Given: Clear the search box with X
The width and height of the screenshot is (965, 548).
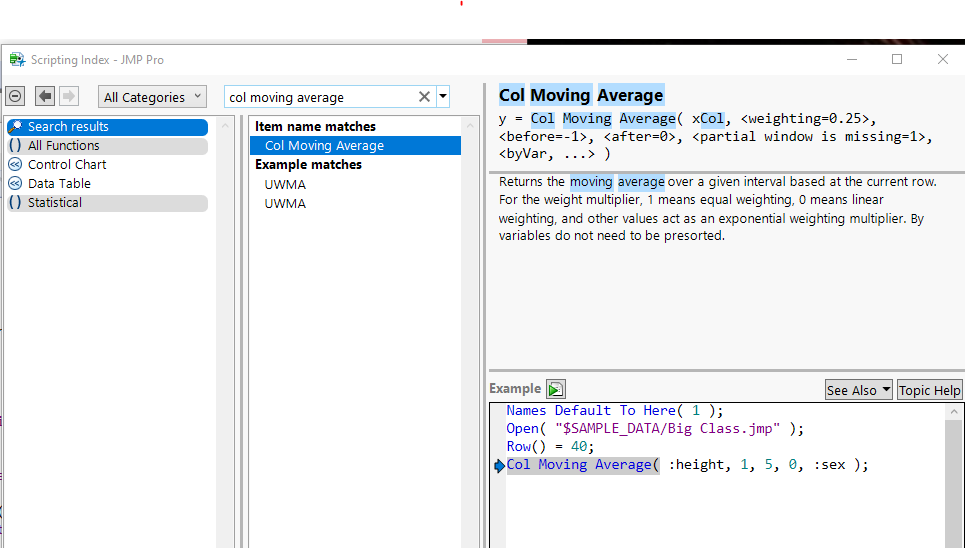Looking at the screenshot, I should [x=424, y=97].
